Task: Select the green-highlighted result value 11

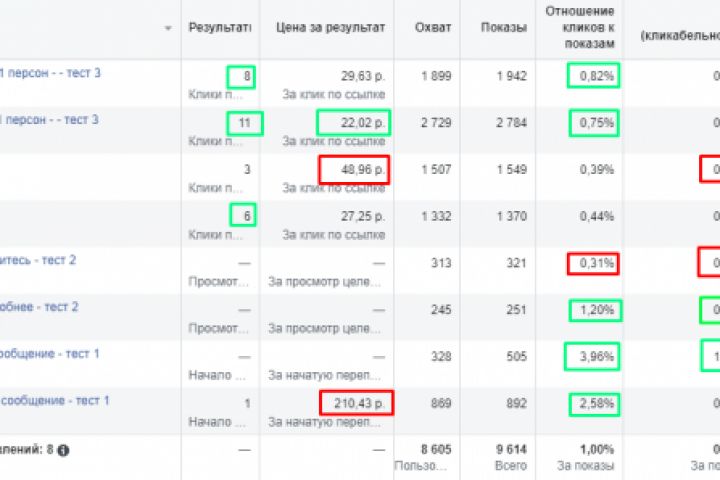Action: pos(244,123)
